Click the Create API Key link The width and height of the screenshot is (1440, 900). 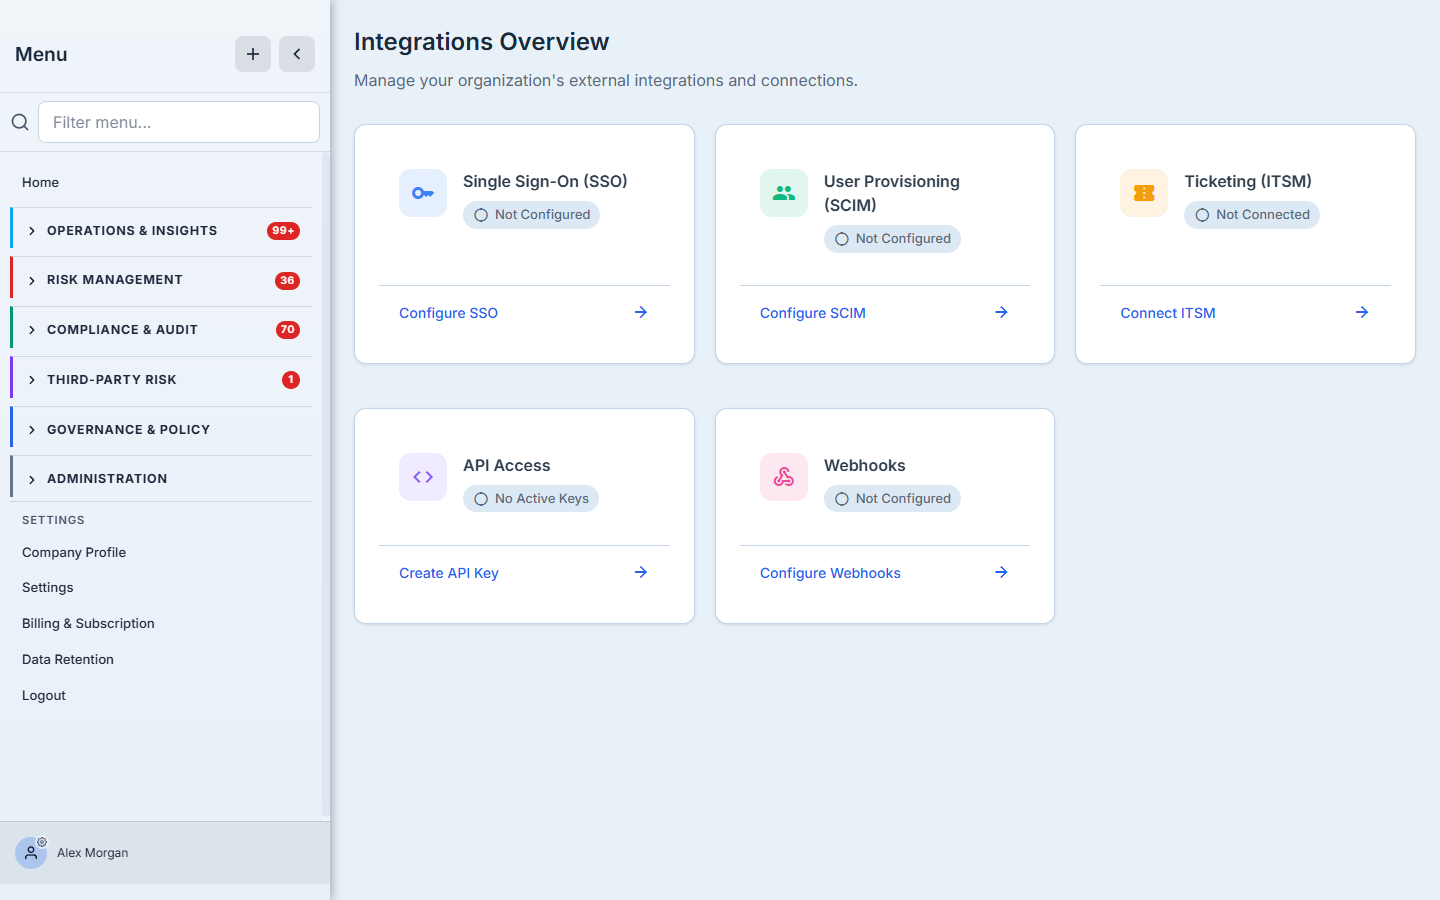click(449, 573)
